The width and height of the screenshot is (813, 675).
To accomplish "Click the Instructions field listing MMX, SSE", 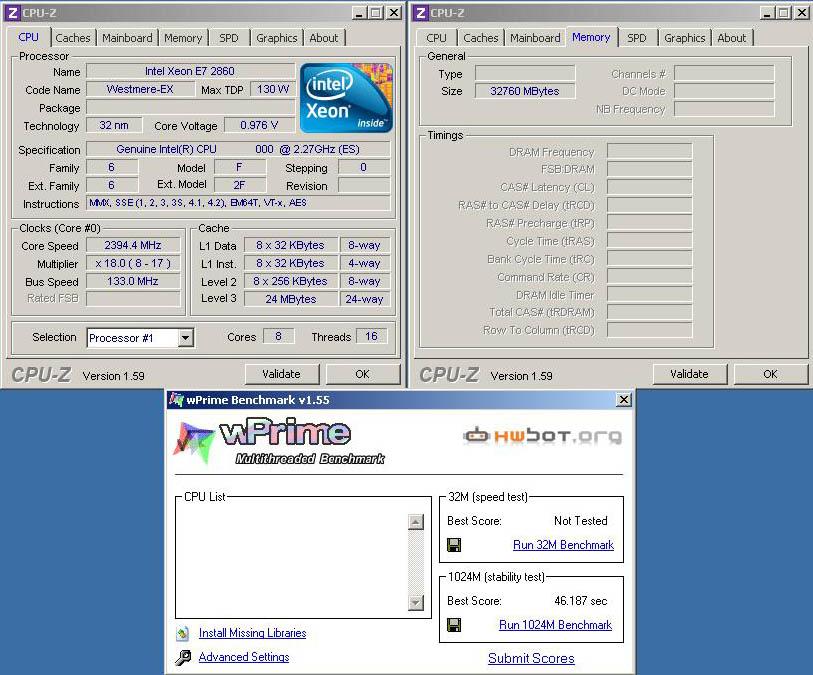I will tap(238, 203).
